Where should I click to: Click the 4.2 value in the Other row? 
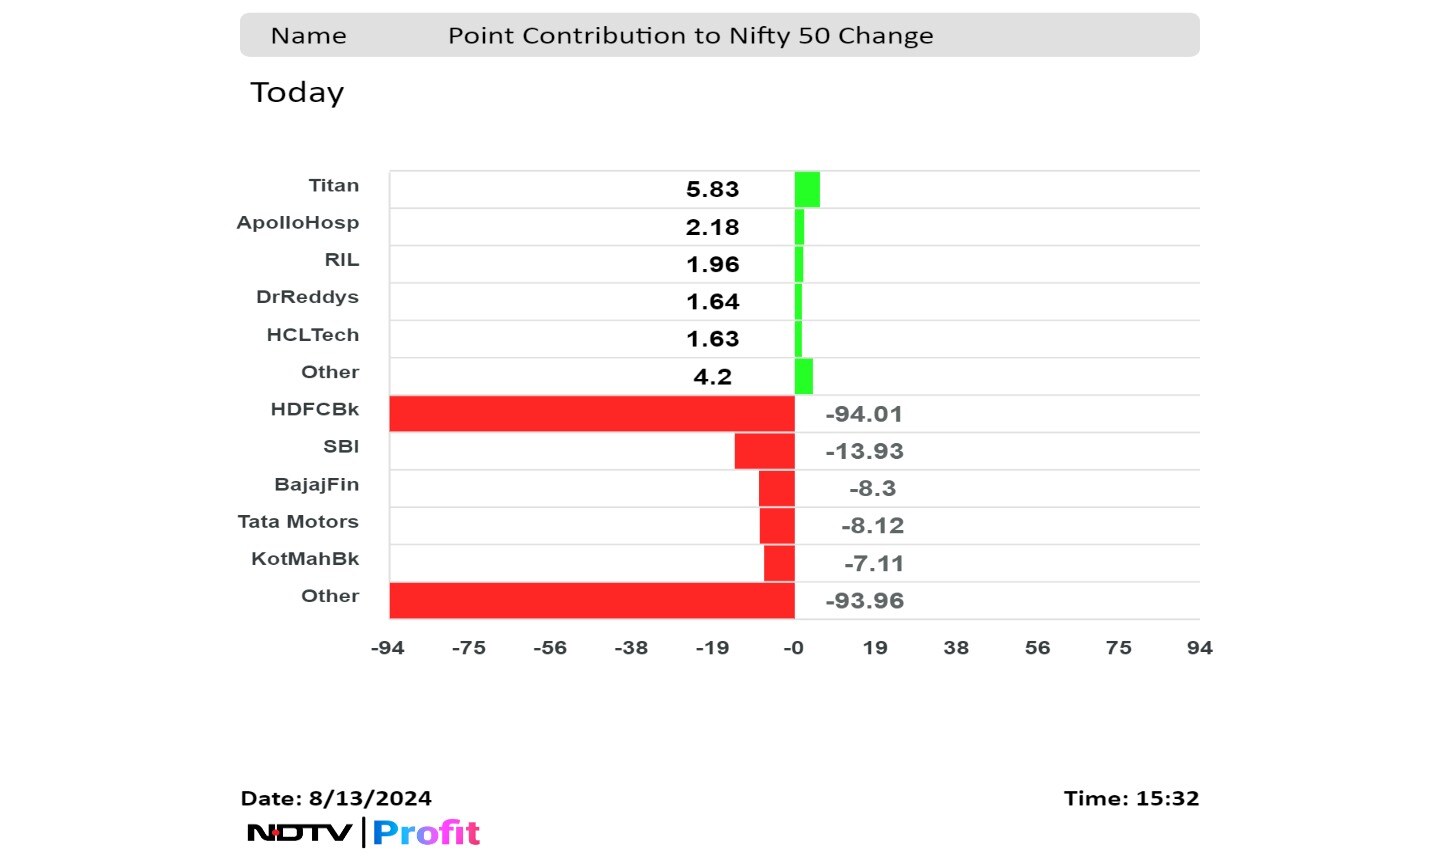pyautogui.click(x=712, y=377)
